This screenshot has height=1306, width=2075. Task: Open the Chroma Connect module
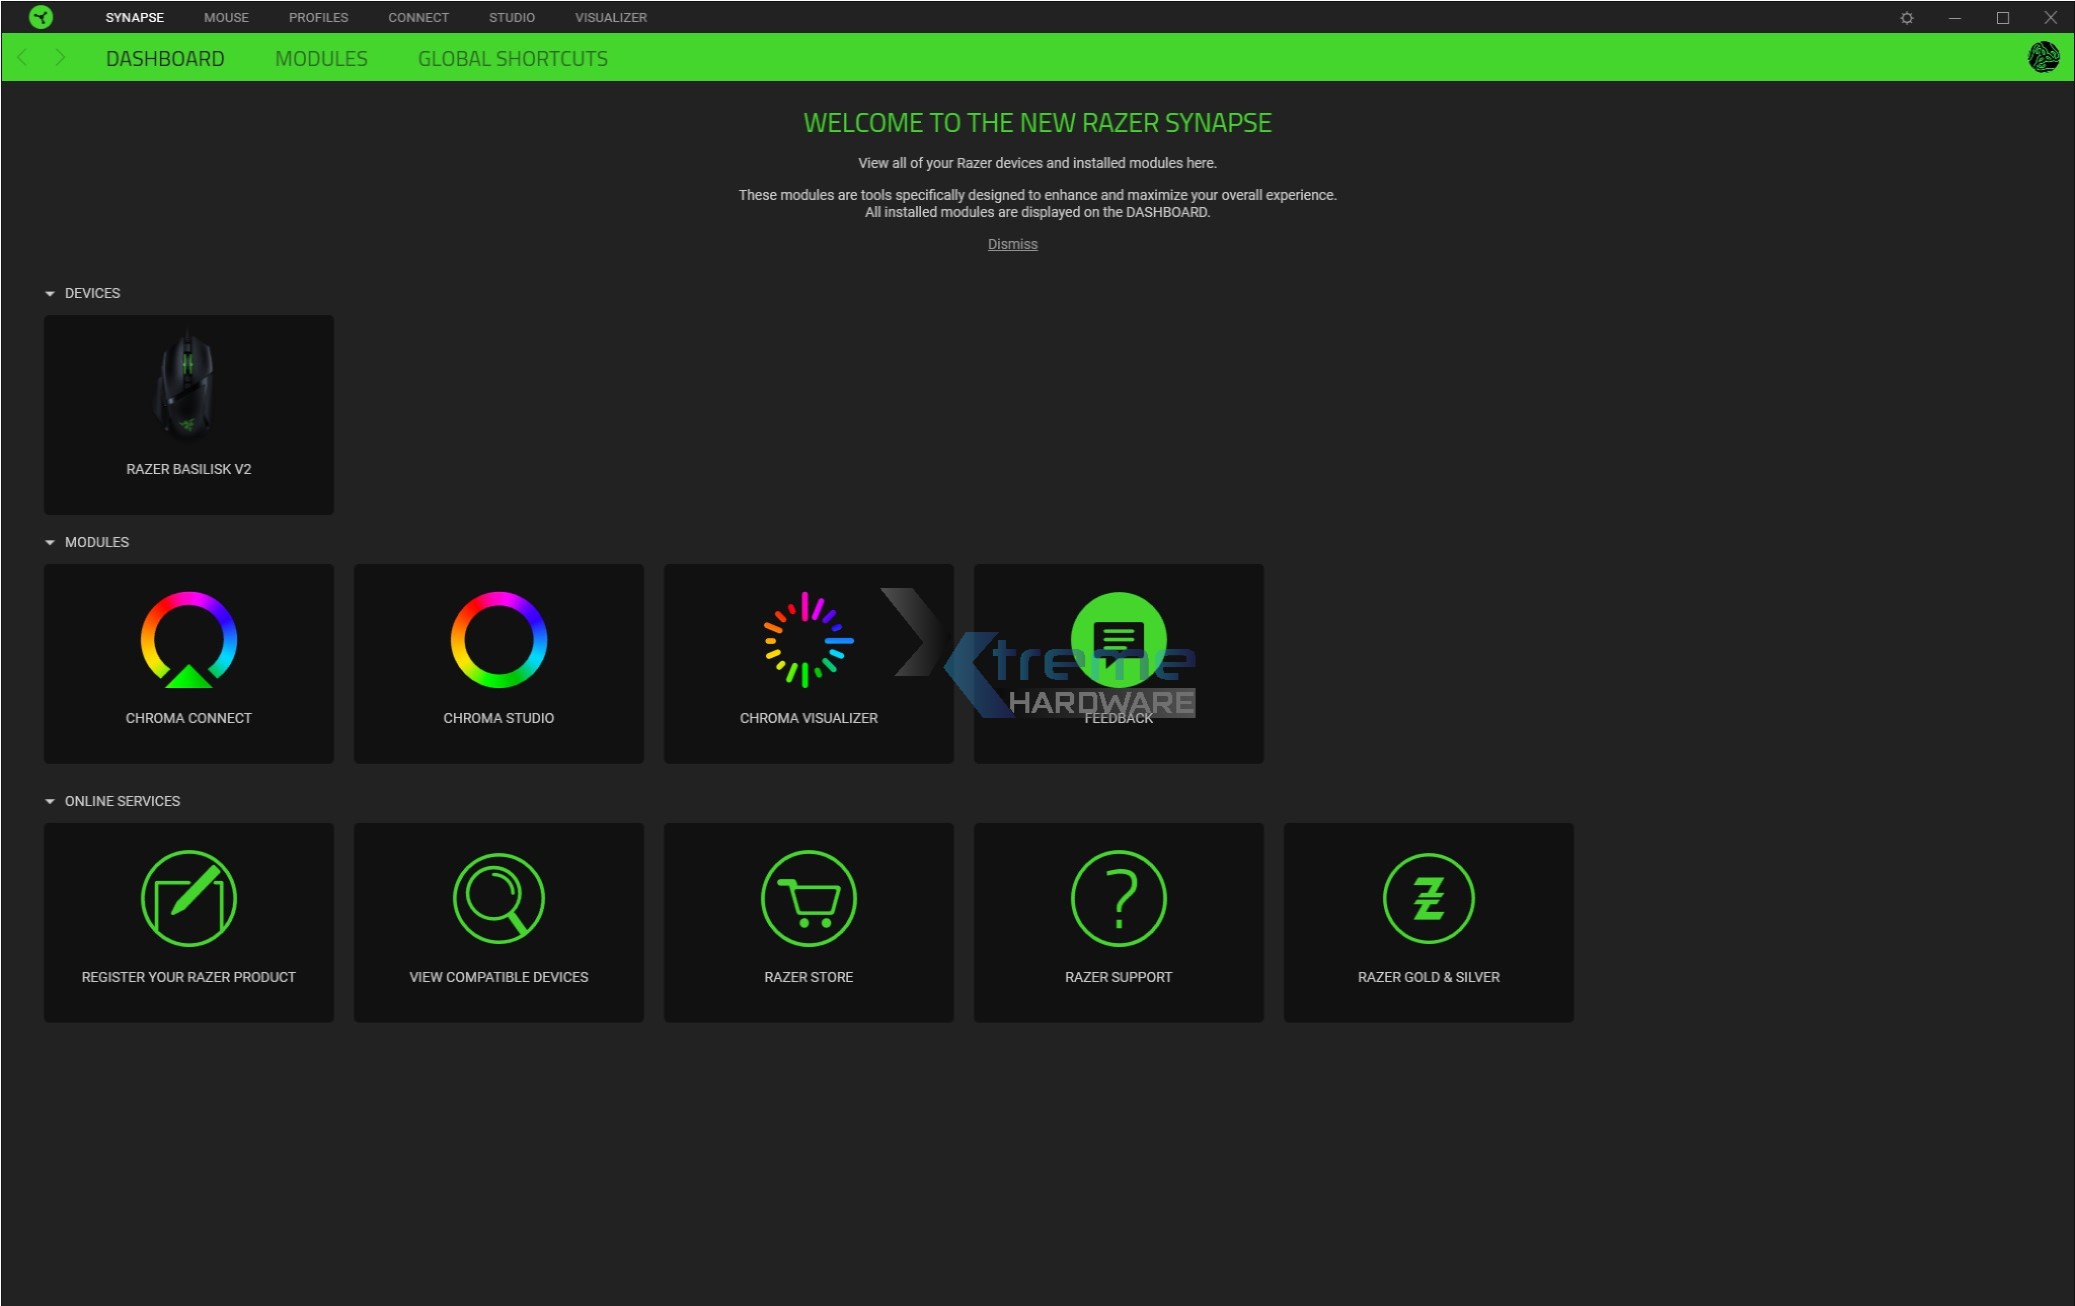(188, 663)
